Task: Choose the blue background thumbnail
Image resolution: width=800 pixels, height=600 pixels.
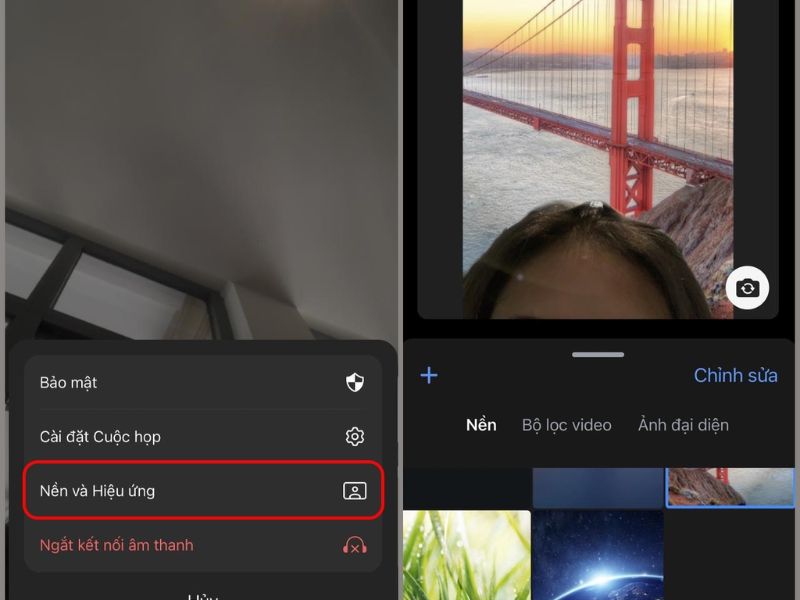Action: click(598, 487)
